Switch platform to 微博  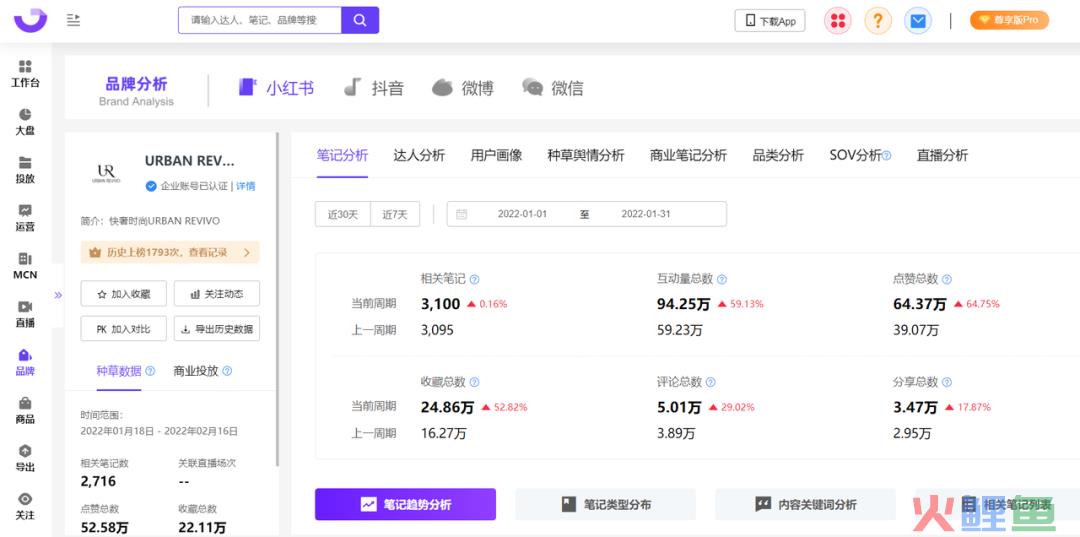tap(463, 88)
